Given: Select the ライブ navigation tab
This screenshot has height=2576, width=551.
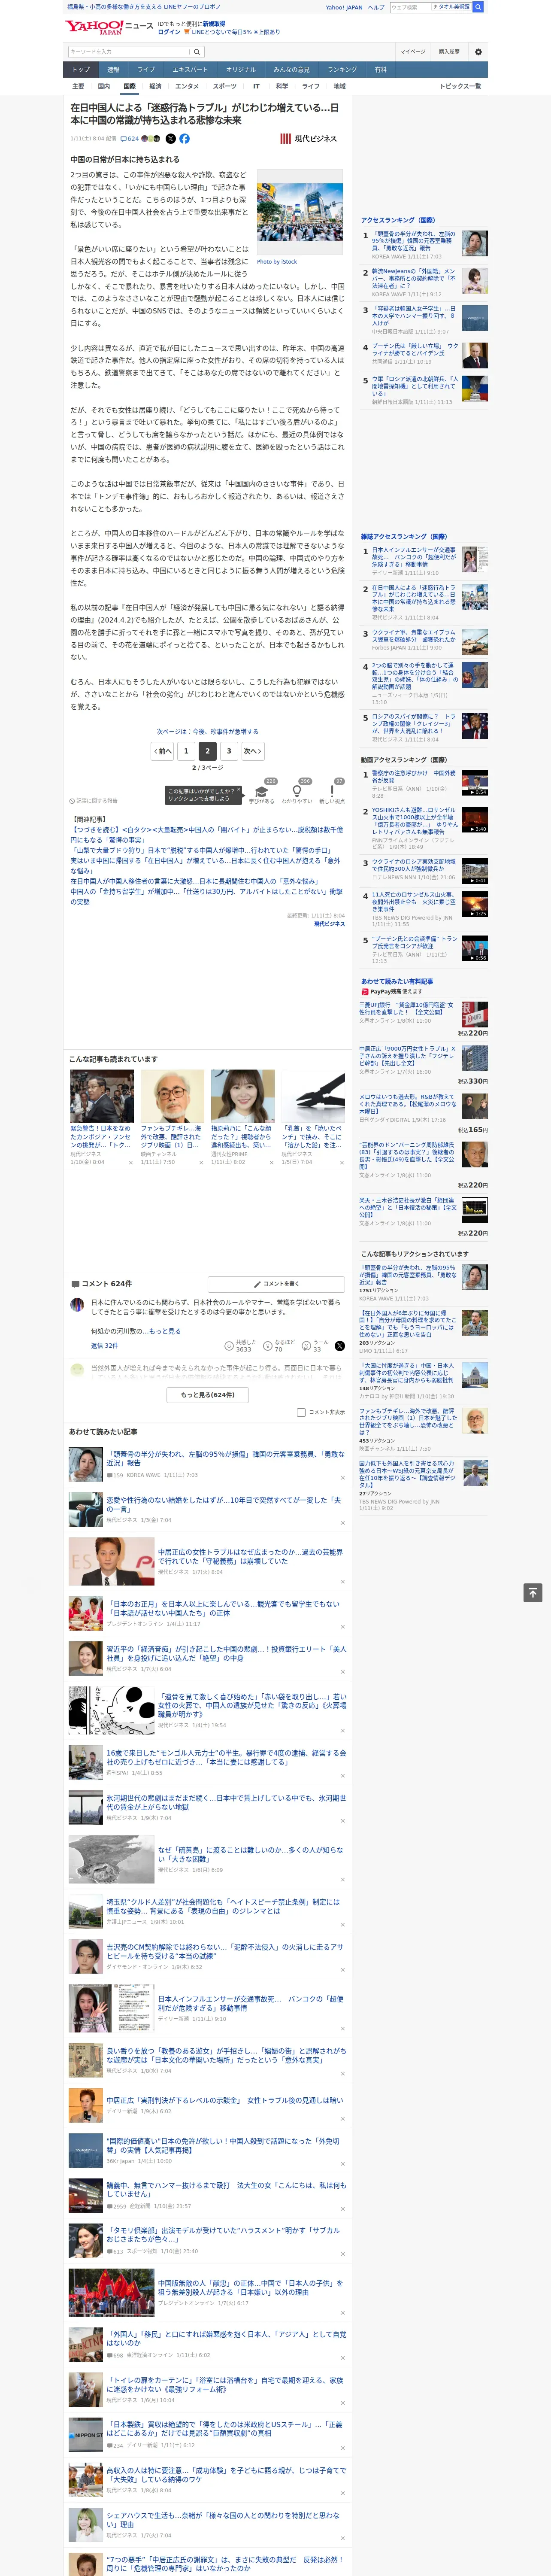Looking at the screenshot, I should coord(146,70).
